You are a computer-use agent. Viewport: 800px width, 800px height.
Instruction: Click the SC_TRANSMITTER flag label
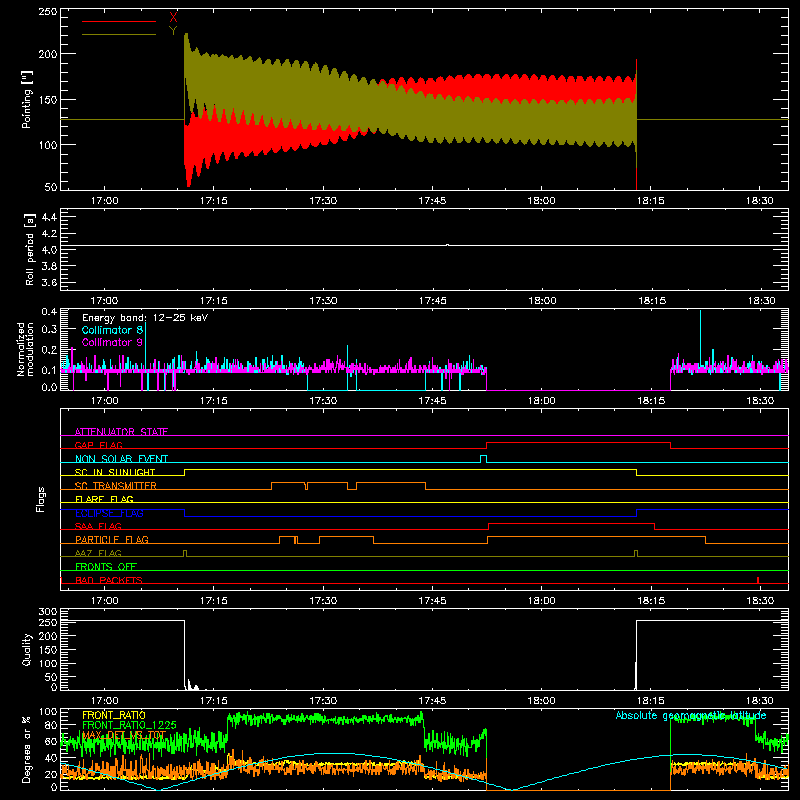coord(116,486)
